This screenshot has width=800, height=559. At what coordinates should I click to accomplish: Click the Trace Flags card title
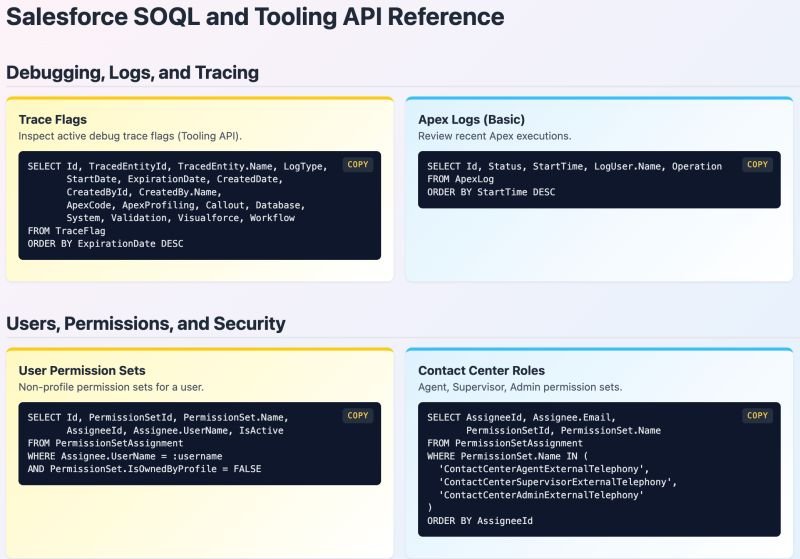(x=53, y=119)
